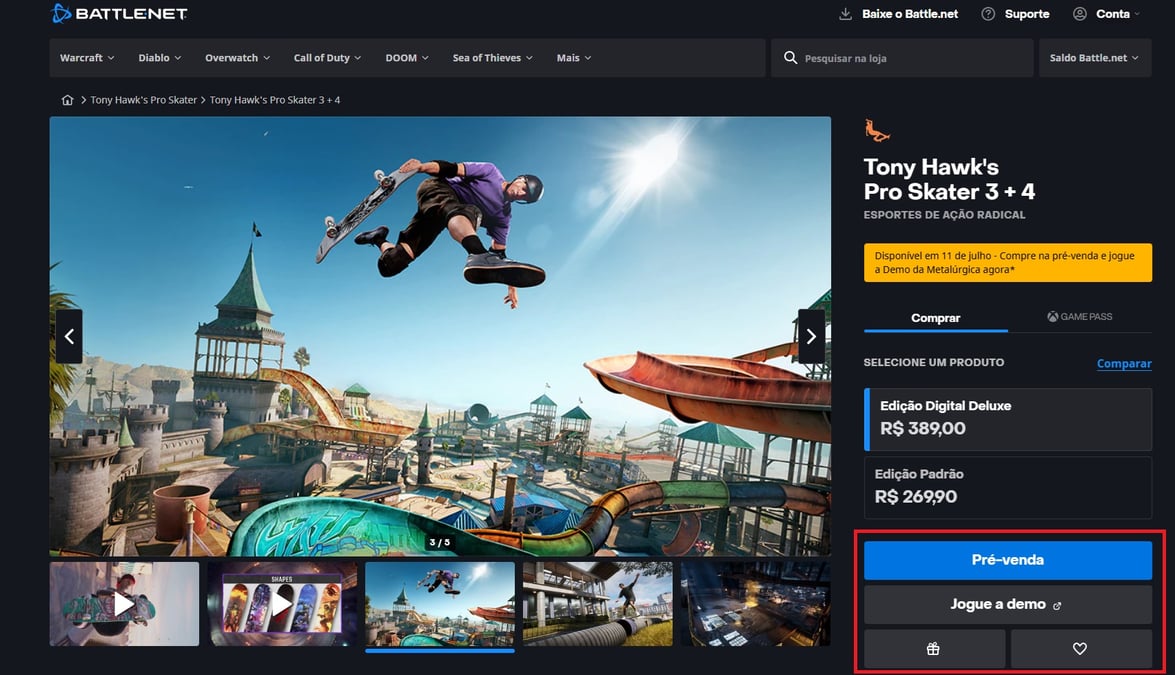Click the Pesquisar na loja search field
Image resolution: width=1175 pixels, height=675 pixels.
(902, 58)
